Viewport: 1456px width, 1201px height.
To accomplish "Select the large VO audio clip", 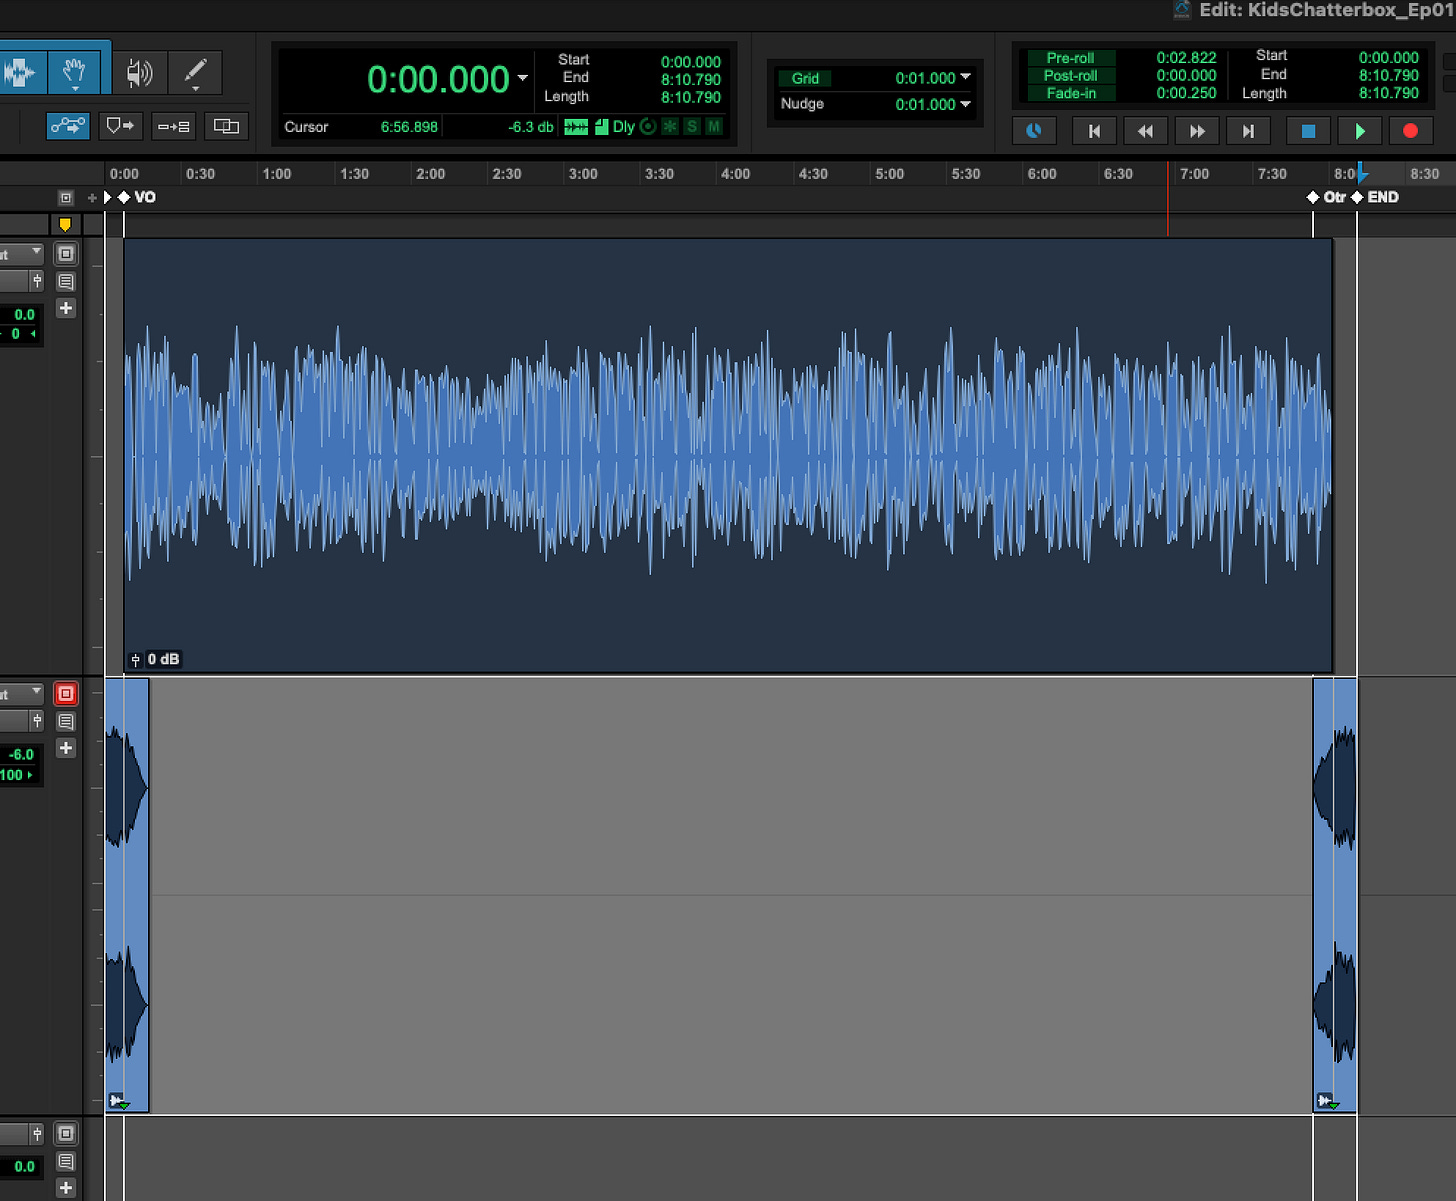I will point(728,455).
